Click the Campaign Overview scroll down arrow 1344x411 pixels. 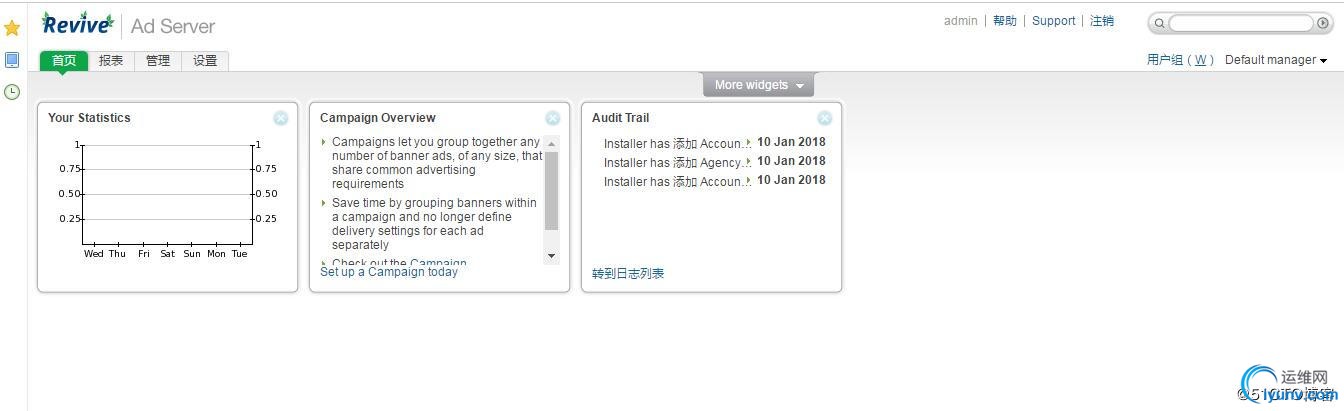tap(551, 256)
